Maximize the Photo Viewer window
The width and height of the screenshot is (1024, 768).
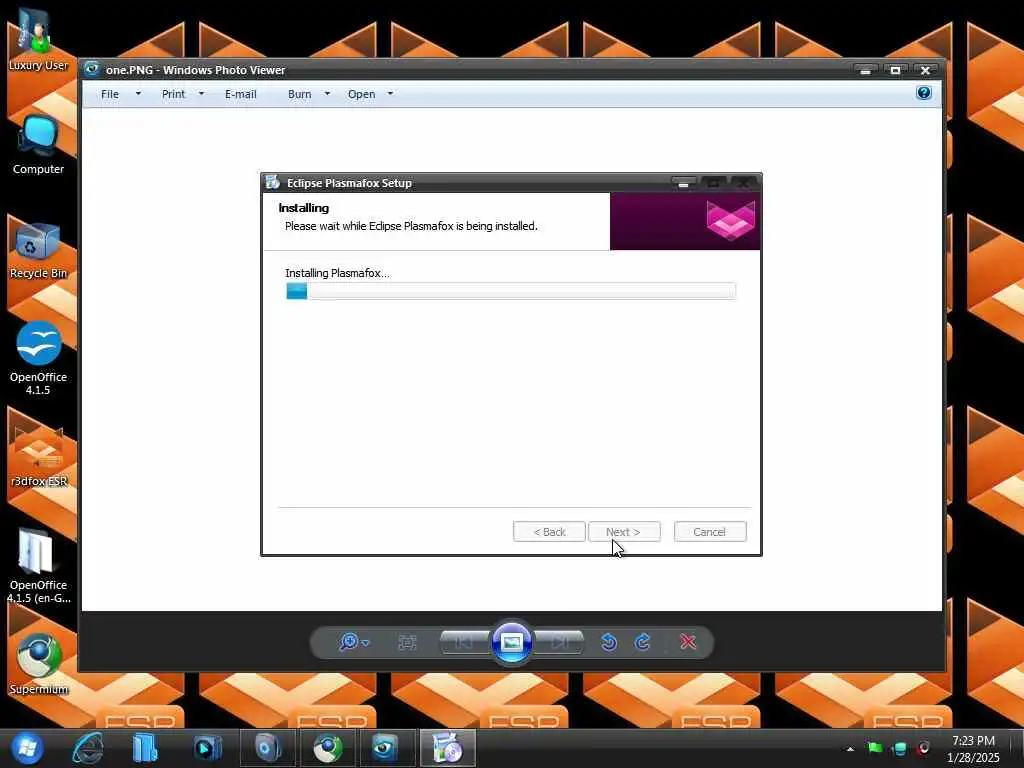click(895, 70)
